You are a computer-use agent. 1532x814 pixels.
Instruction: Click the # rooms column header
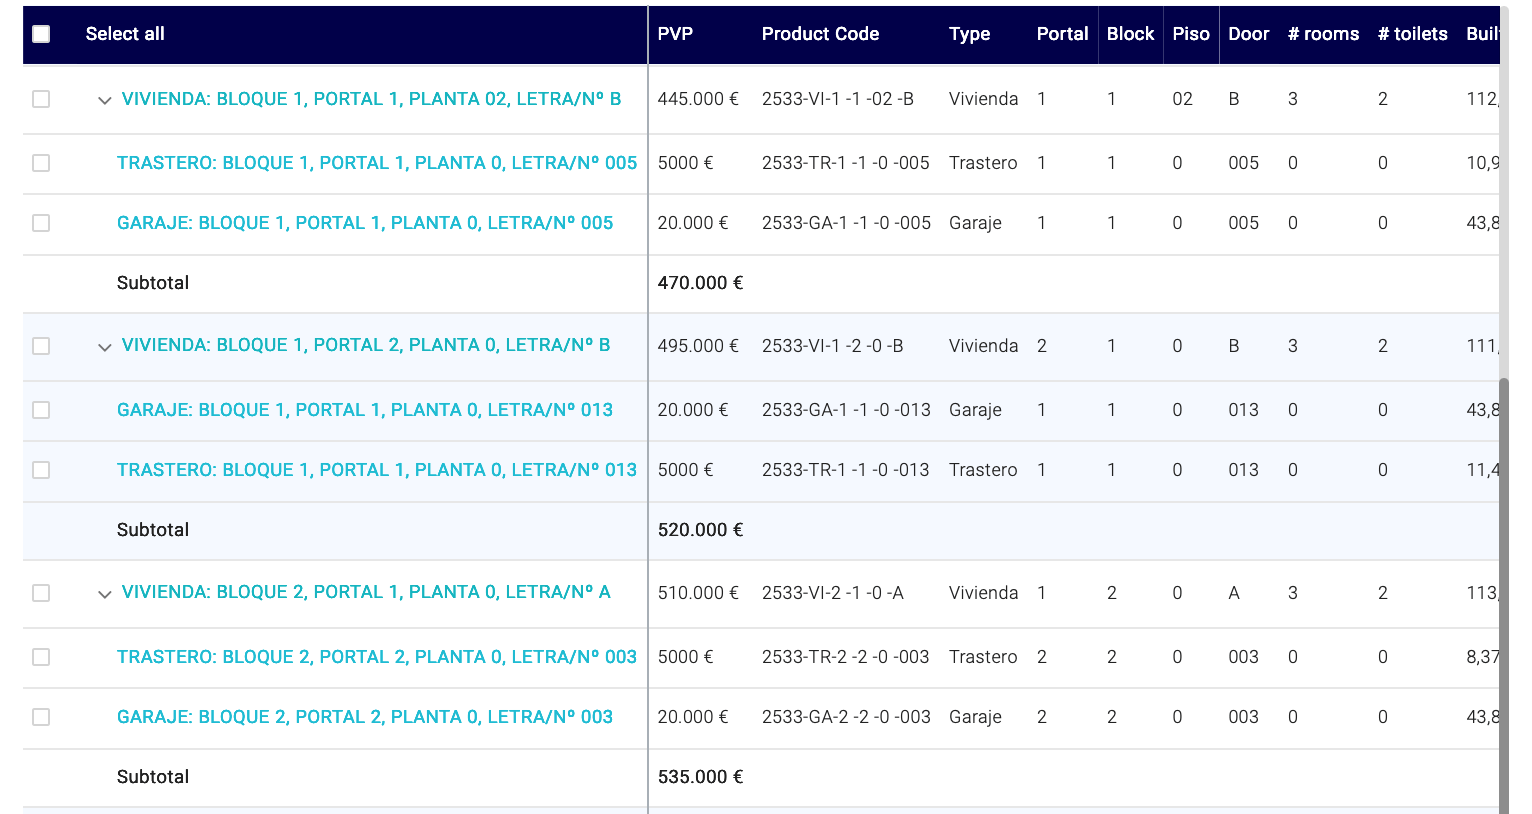1323,34
